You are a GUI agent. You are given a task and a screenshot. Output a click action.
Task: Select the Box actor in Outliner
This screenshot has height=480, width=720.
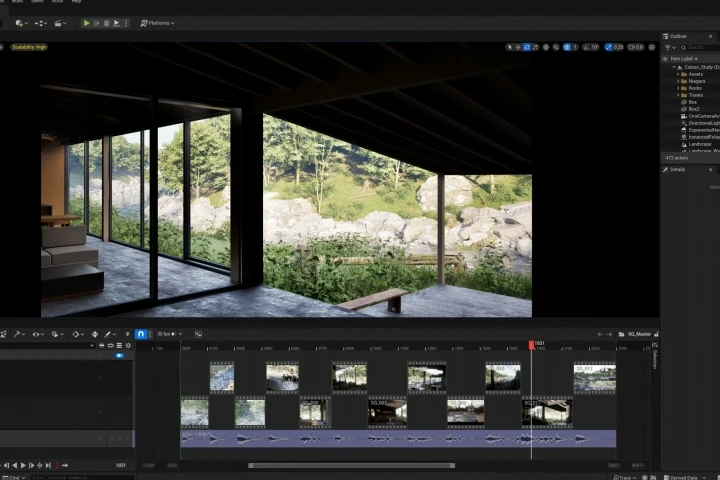[692, 102]
